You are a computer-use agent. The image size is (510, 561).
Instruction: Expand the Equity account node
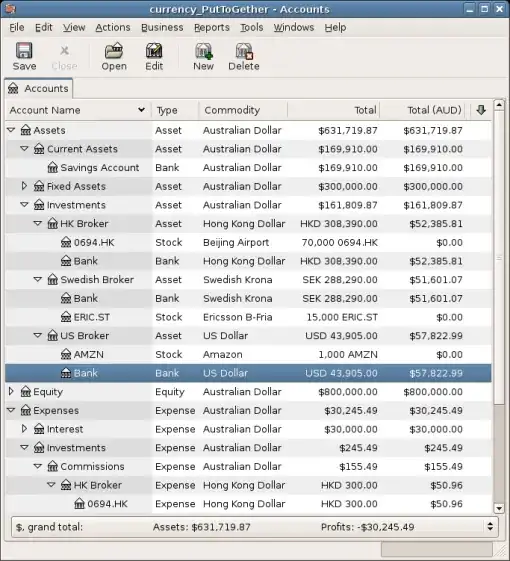click(x=11, y=391)
